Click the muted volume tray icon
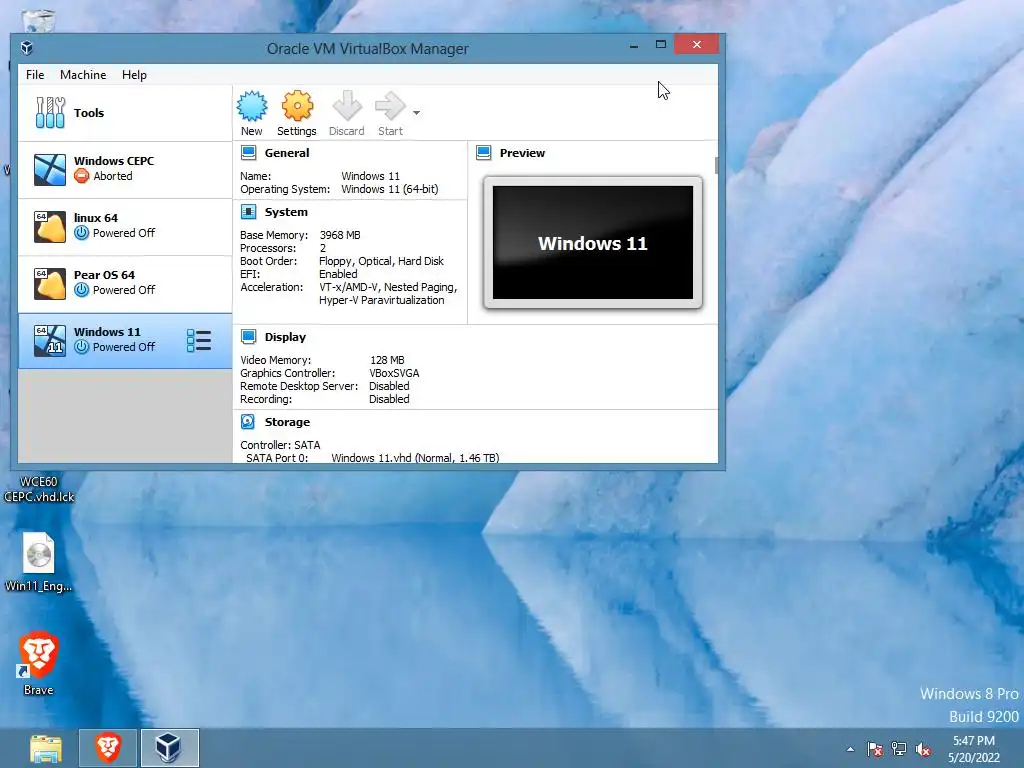This screenshot has height=768, width=1024. (923, 749)
